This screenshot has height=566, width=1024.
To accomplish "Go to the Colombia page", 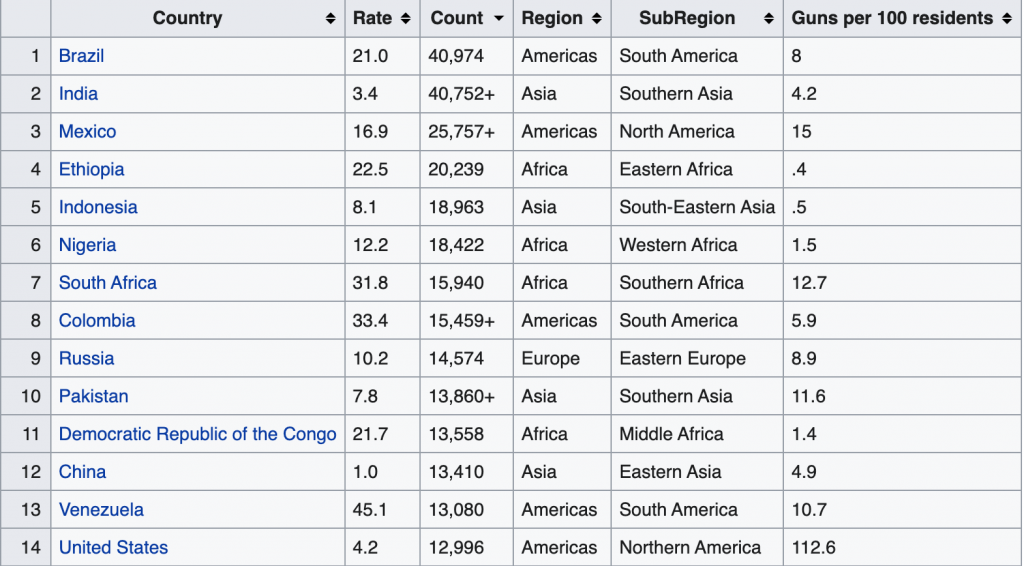I will coord(97,321).
